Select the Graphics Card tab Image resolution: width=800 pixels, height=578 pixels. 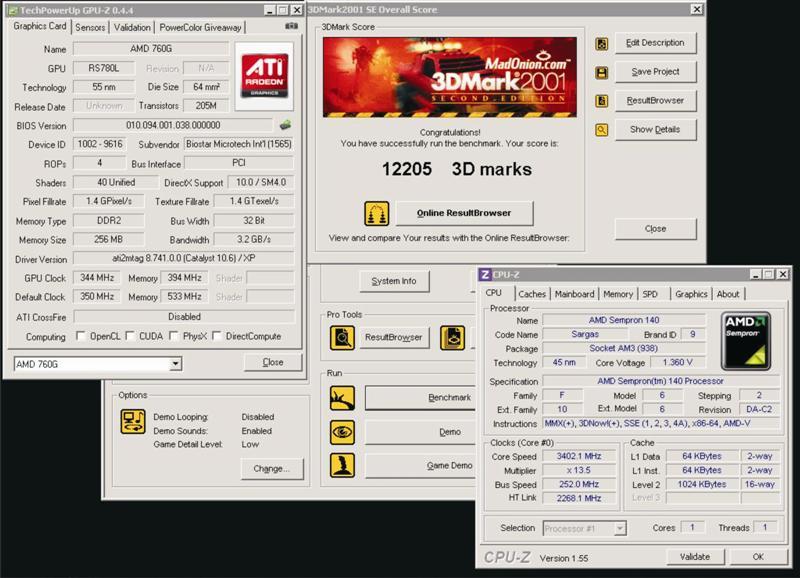40,26
